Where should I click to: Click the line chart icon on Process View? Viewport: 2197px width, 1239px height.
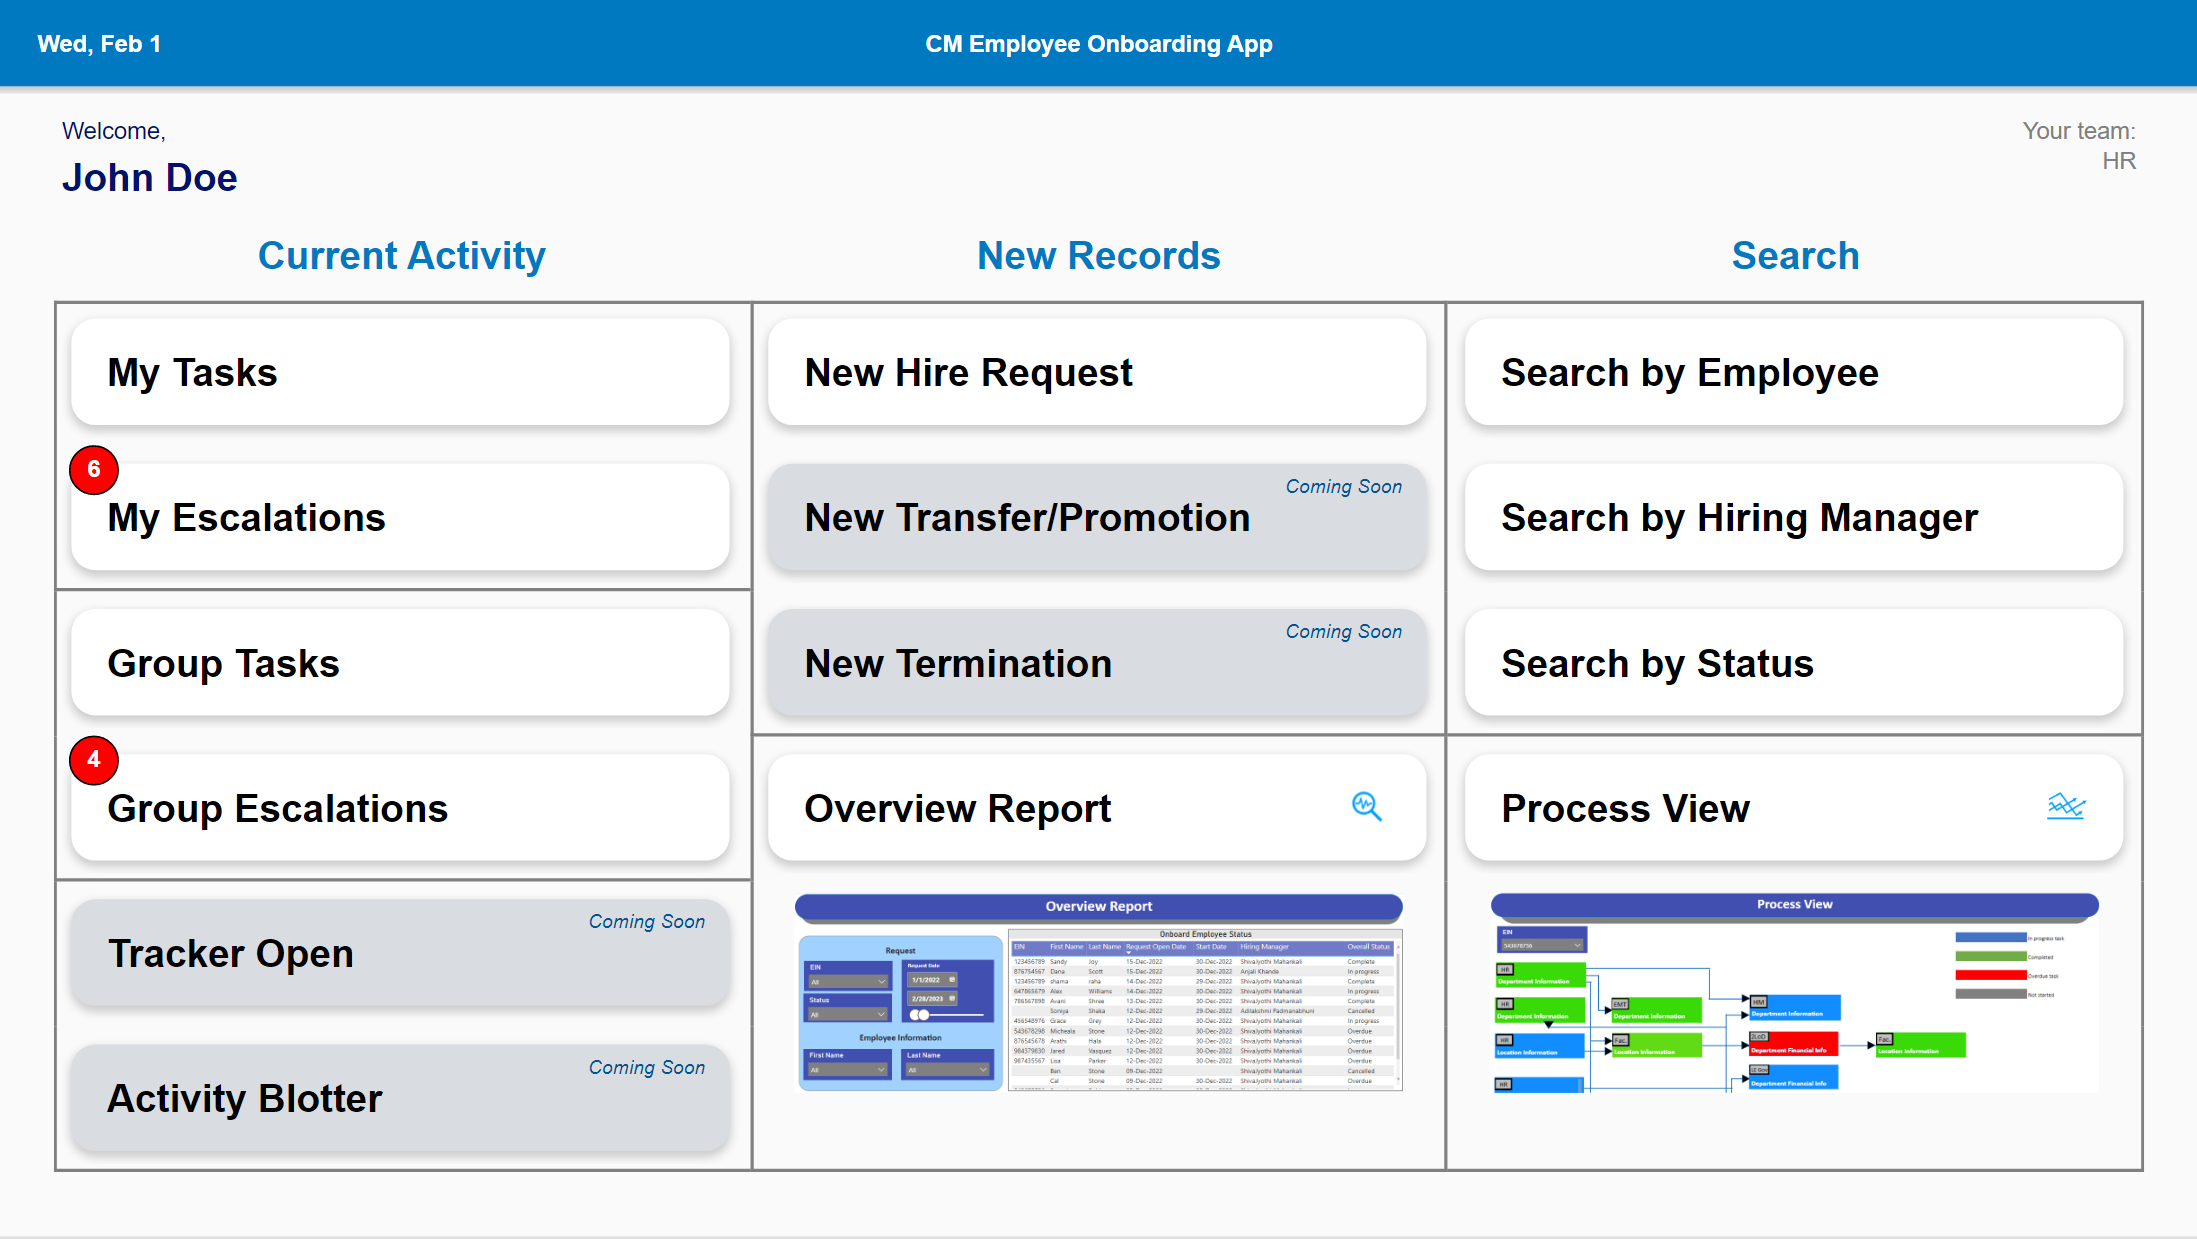pos(2066,806)
